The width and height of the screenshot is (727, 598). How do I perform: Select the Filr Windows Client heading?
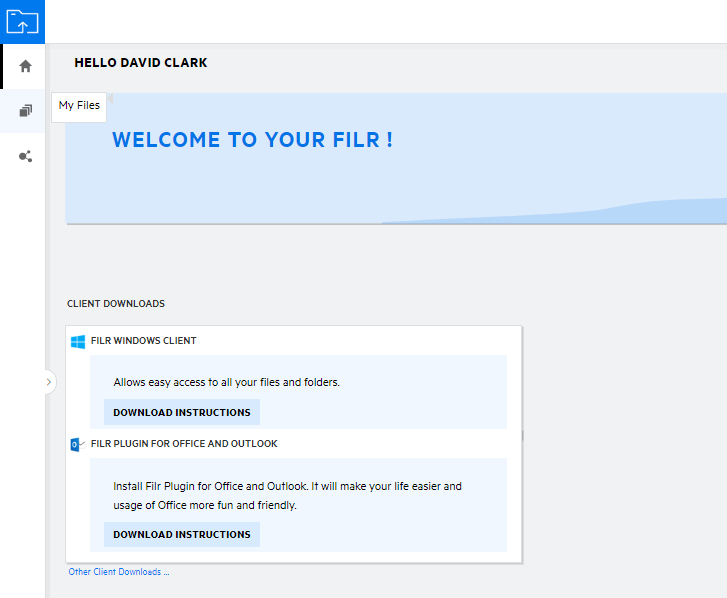(x=143, y=341)
